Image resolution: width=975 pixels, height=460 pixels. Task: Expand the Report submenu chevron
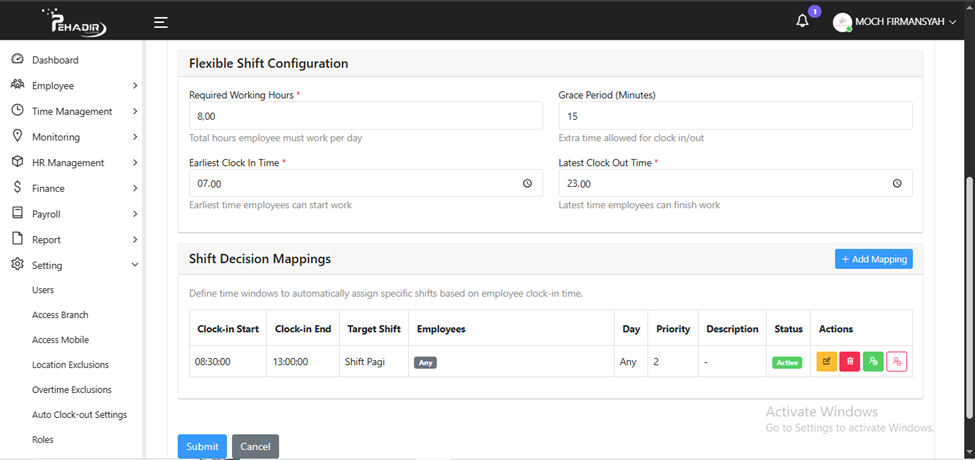pyautogui.click(x=135, y=240)
